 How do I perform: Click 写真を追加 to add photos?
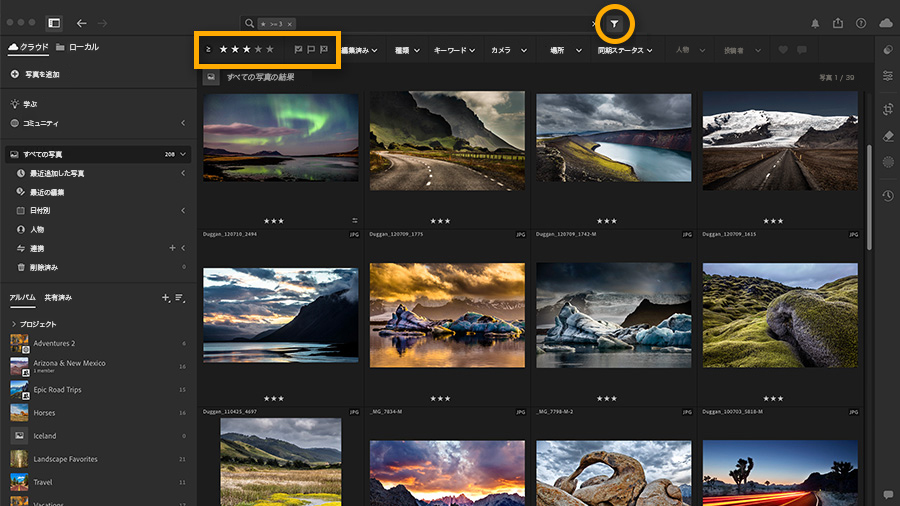pyautogui.click(x=36, y=74)
